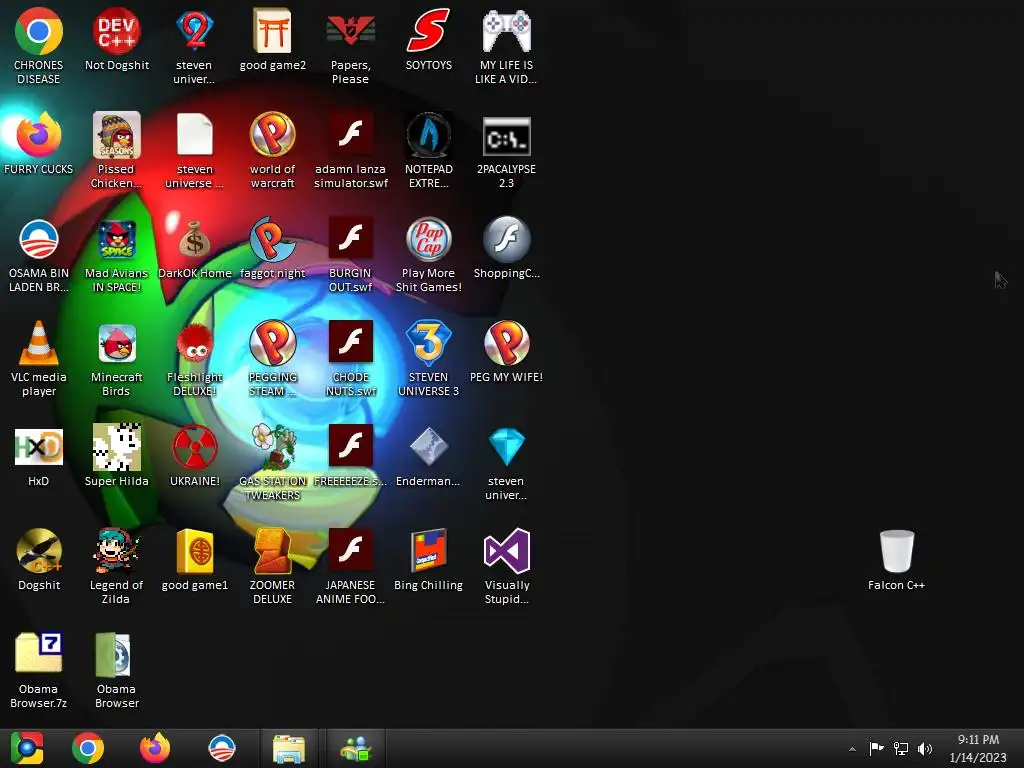Click the messenger people icon on taskbar

pos(355,748)
